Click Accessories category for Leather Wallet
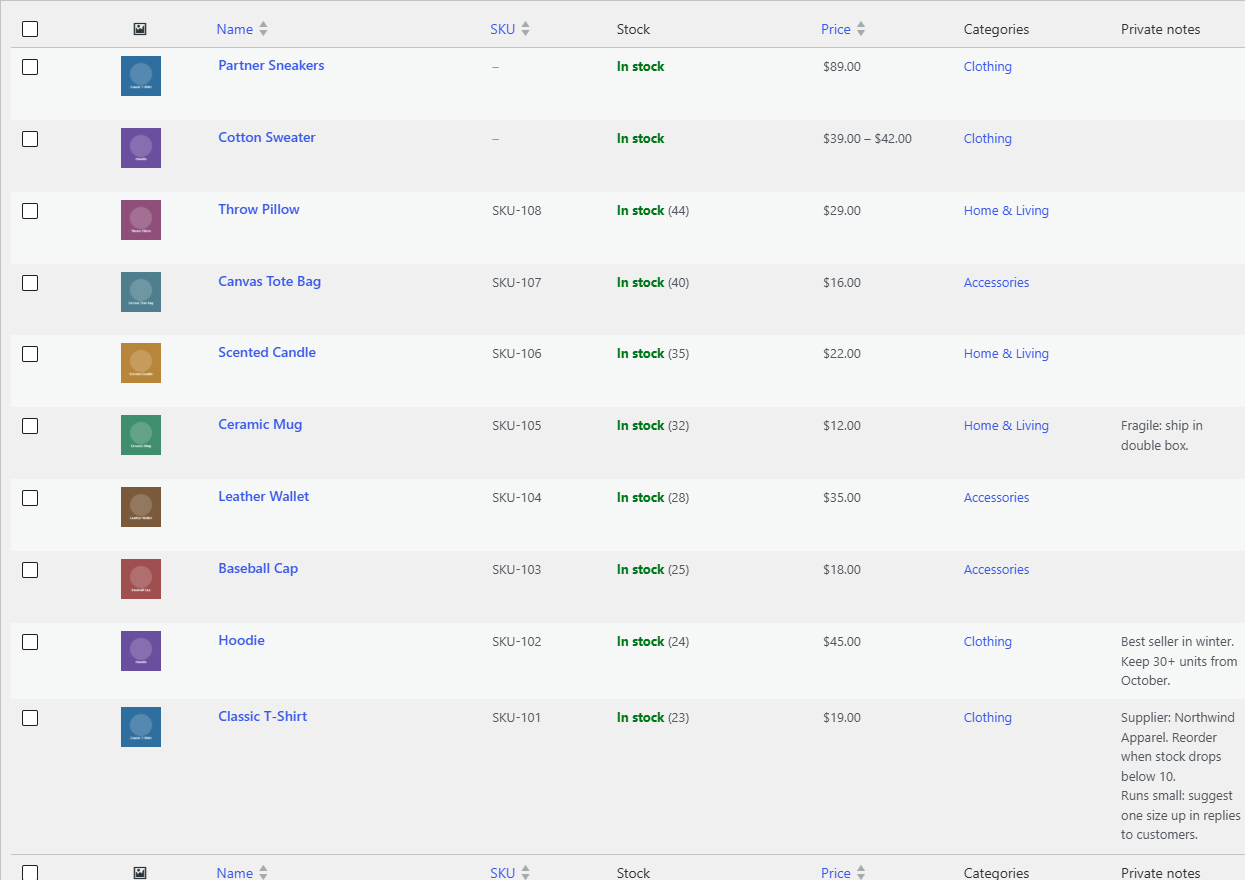 tap(996, 498)
